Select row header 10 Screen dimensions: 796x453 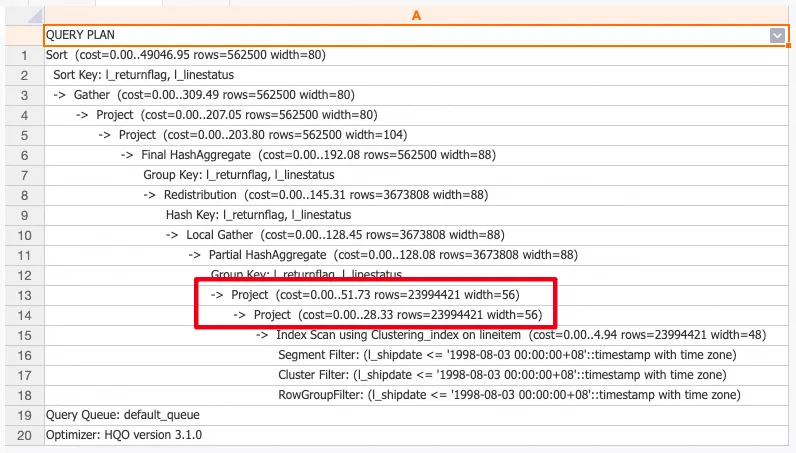click(x=24, y=235)
